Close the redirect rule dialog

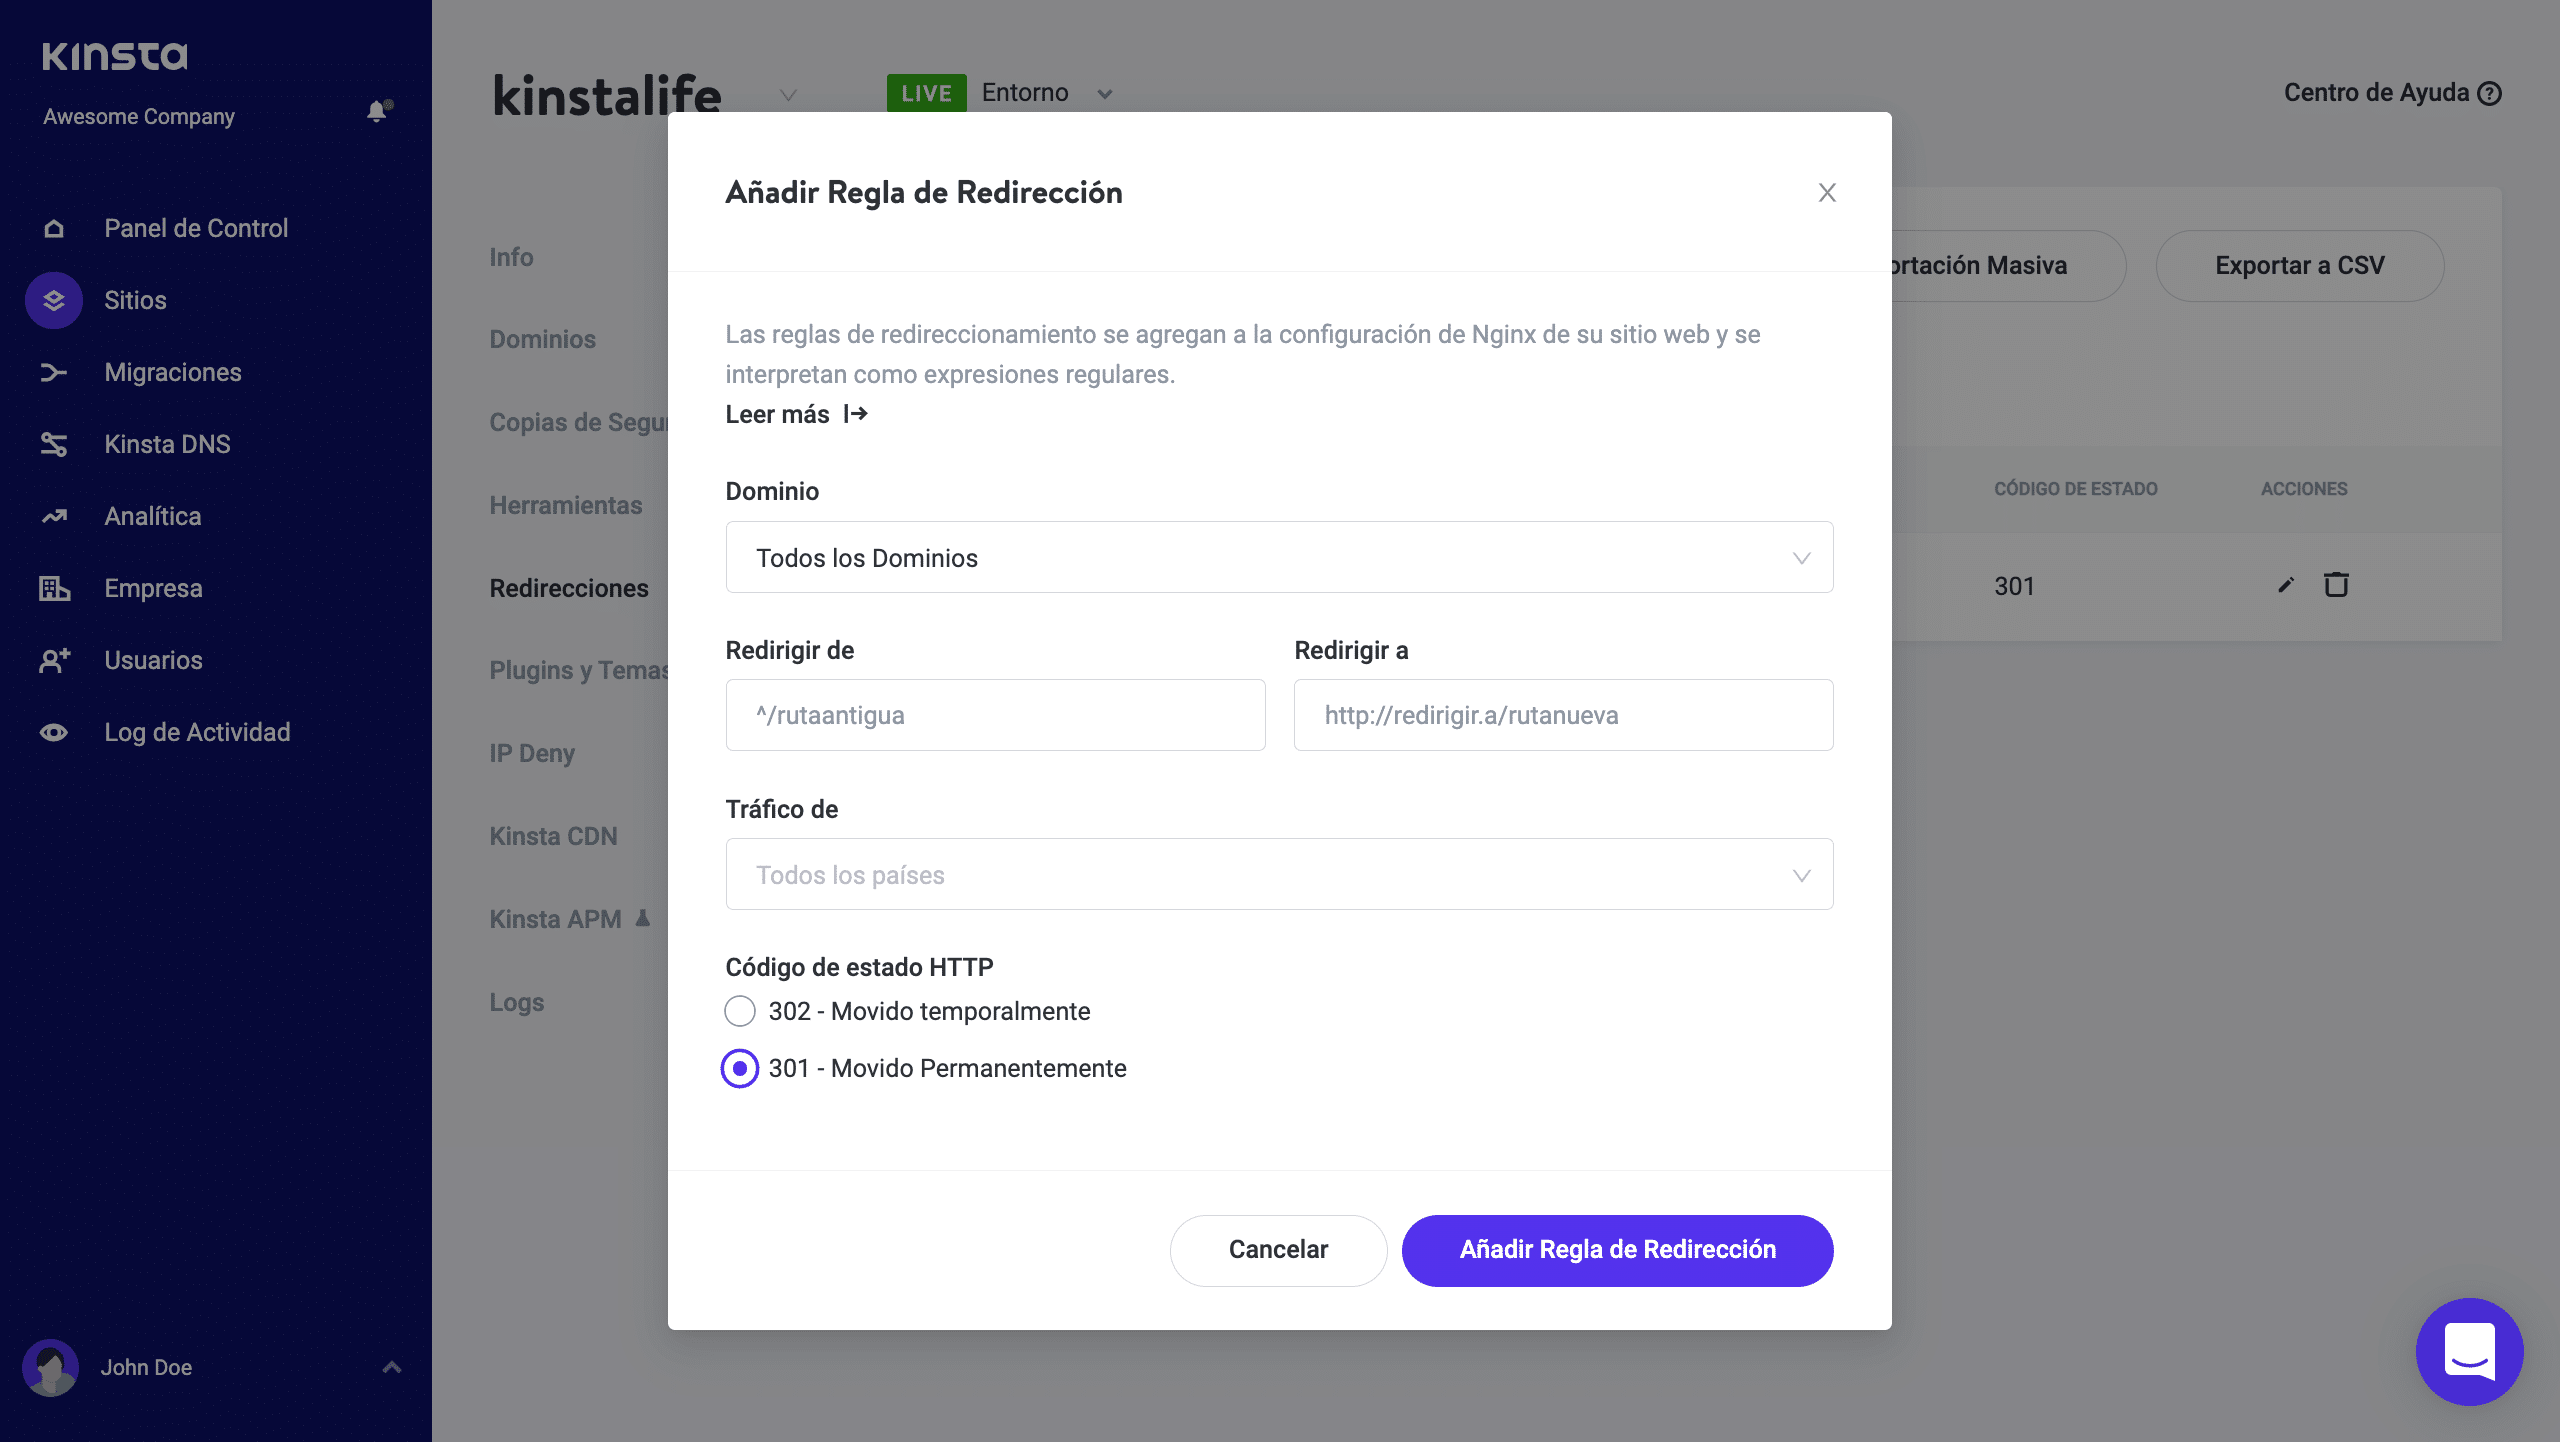[1827, 193]
